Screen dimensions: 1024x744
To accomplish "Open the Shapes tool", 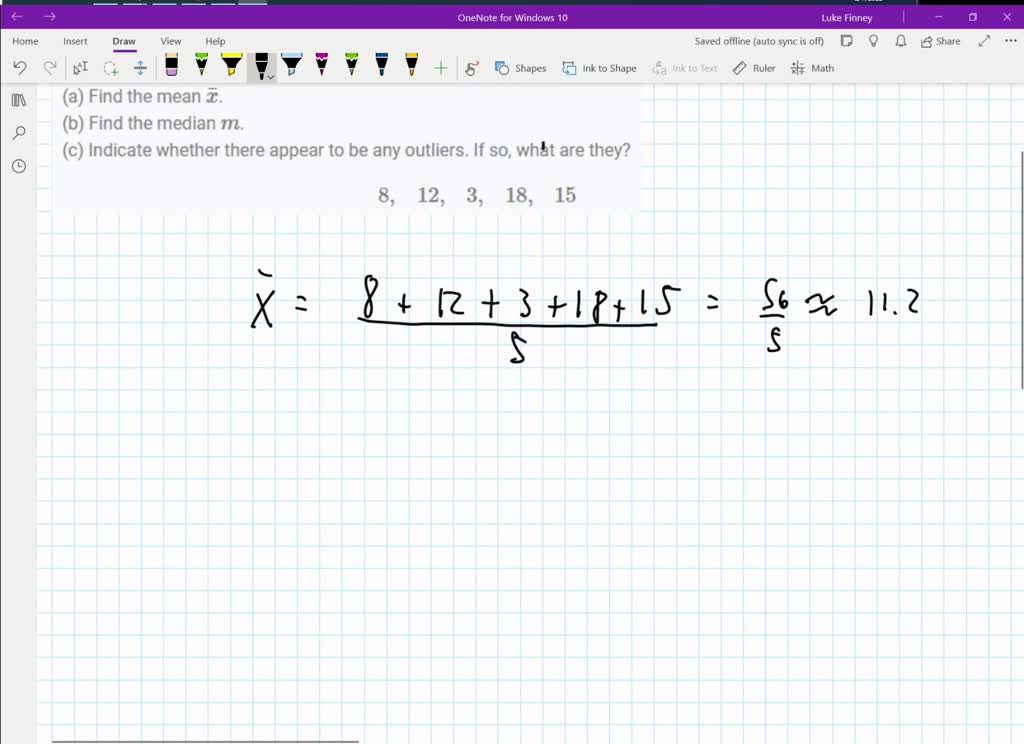I will (521, 67).
